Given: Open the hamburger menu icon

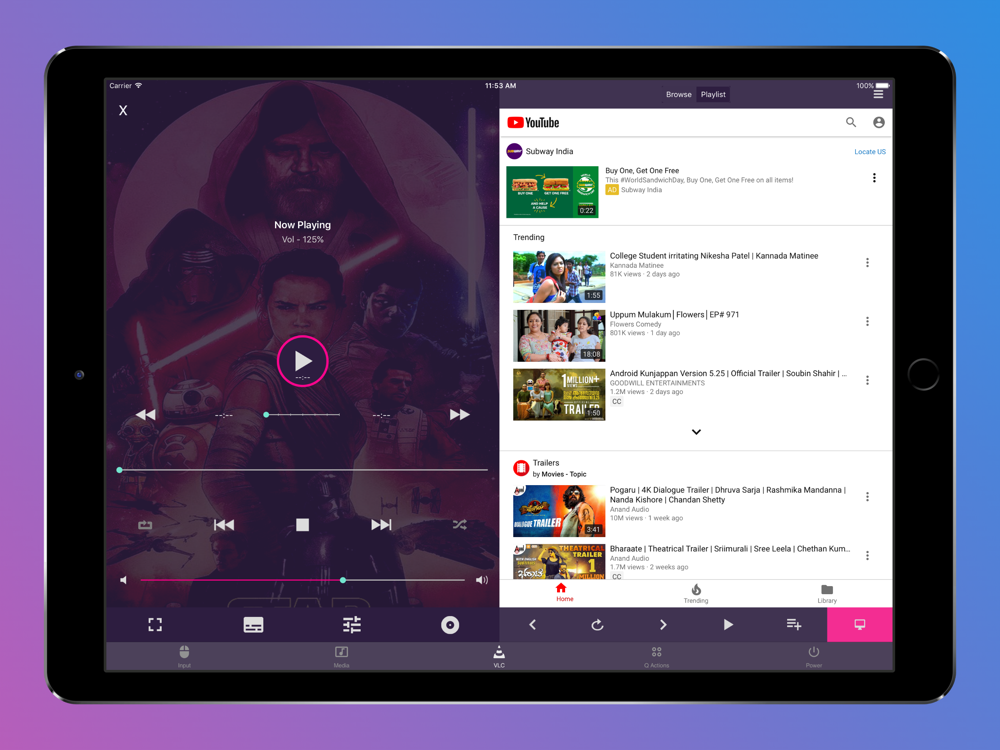Looking at the screenshot, I should pos(878,94).
